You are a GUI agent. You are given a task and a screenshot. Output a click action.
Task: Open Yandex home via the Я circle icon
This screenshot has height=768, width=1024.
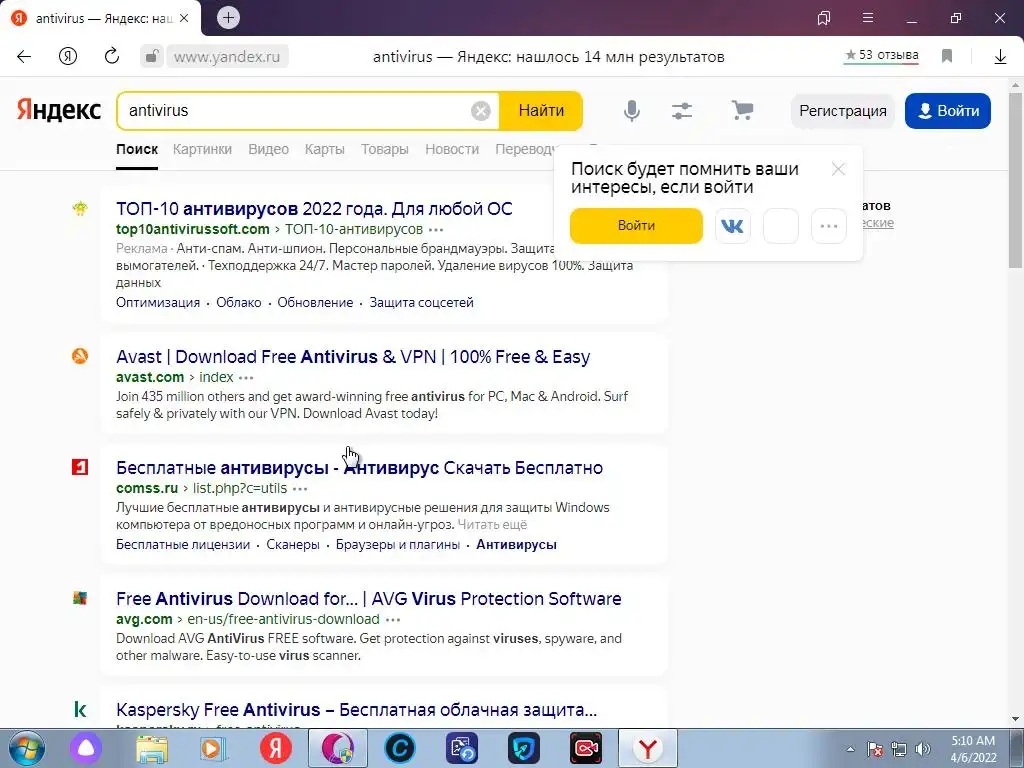click(68, 57)
